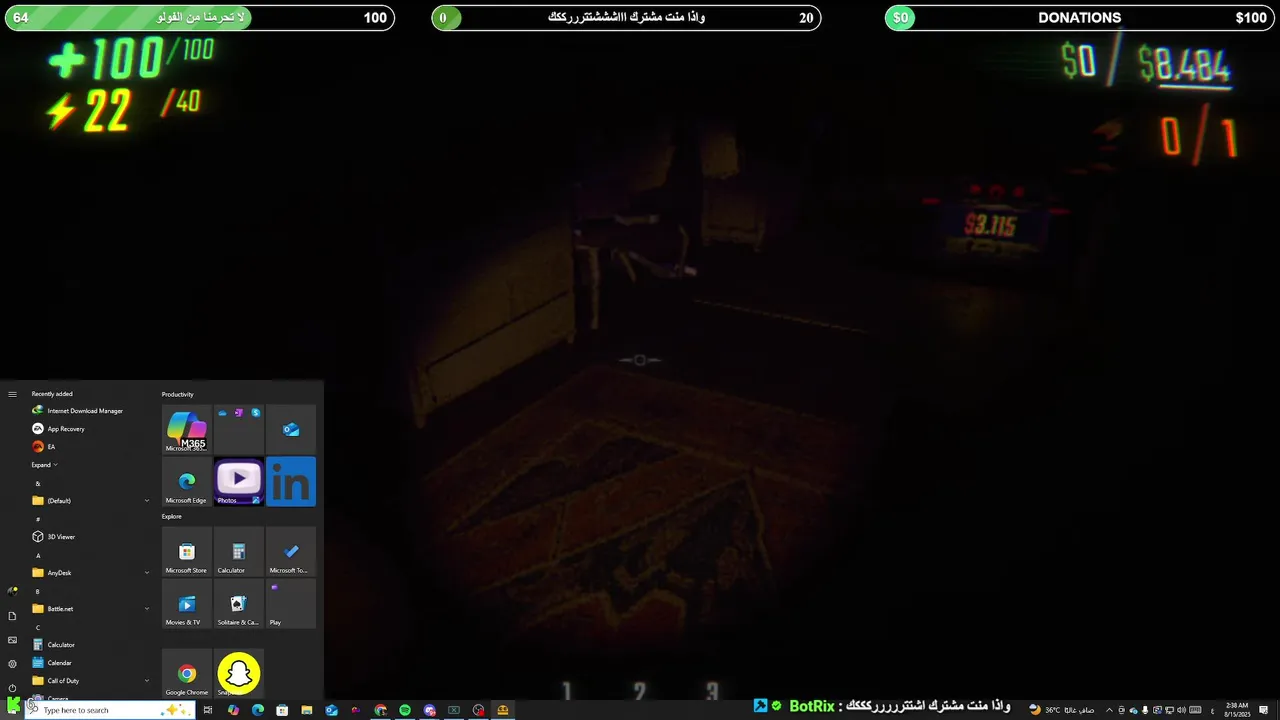Click the subscriber goal bar showing 20
Image resolution: width=1280 pixels, height=720 pixels.
tap(626, 18)
